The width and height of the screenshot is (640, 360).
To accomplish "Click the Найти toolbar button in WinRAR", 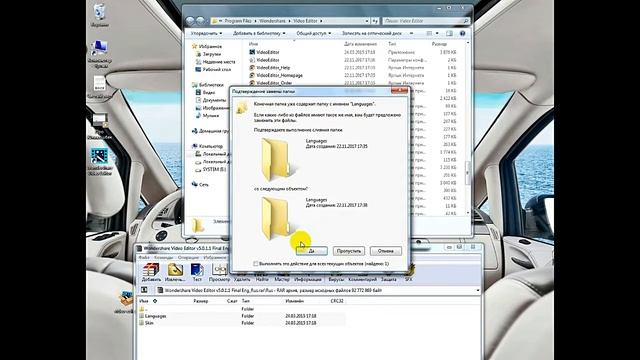I will pyautogui.click(x=262, y=279).
